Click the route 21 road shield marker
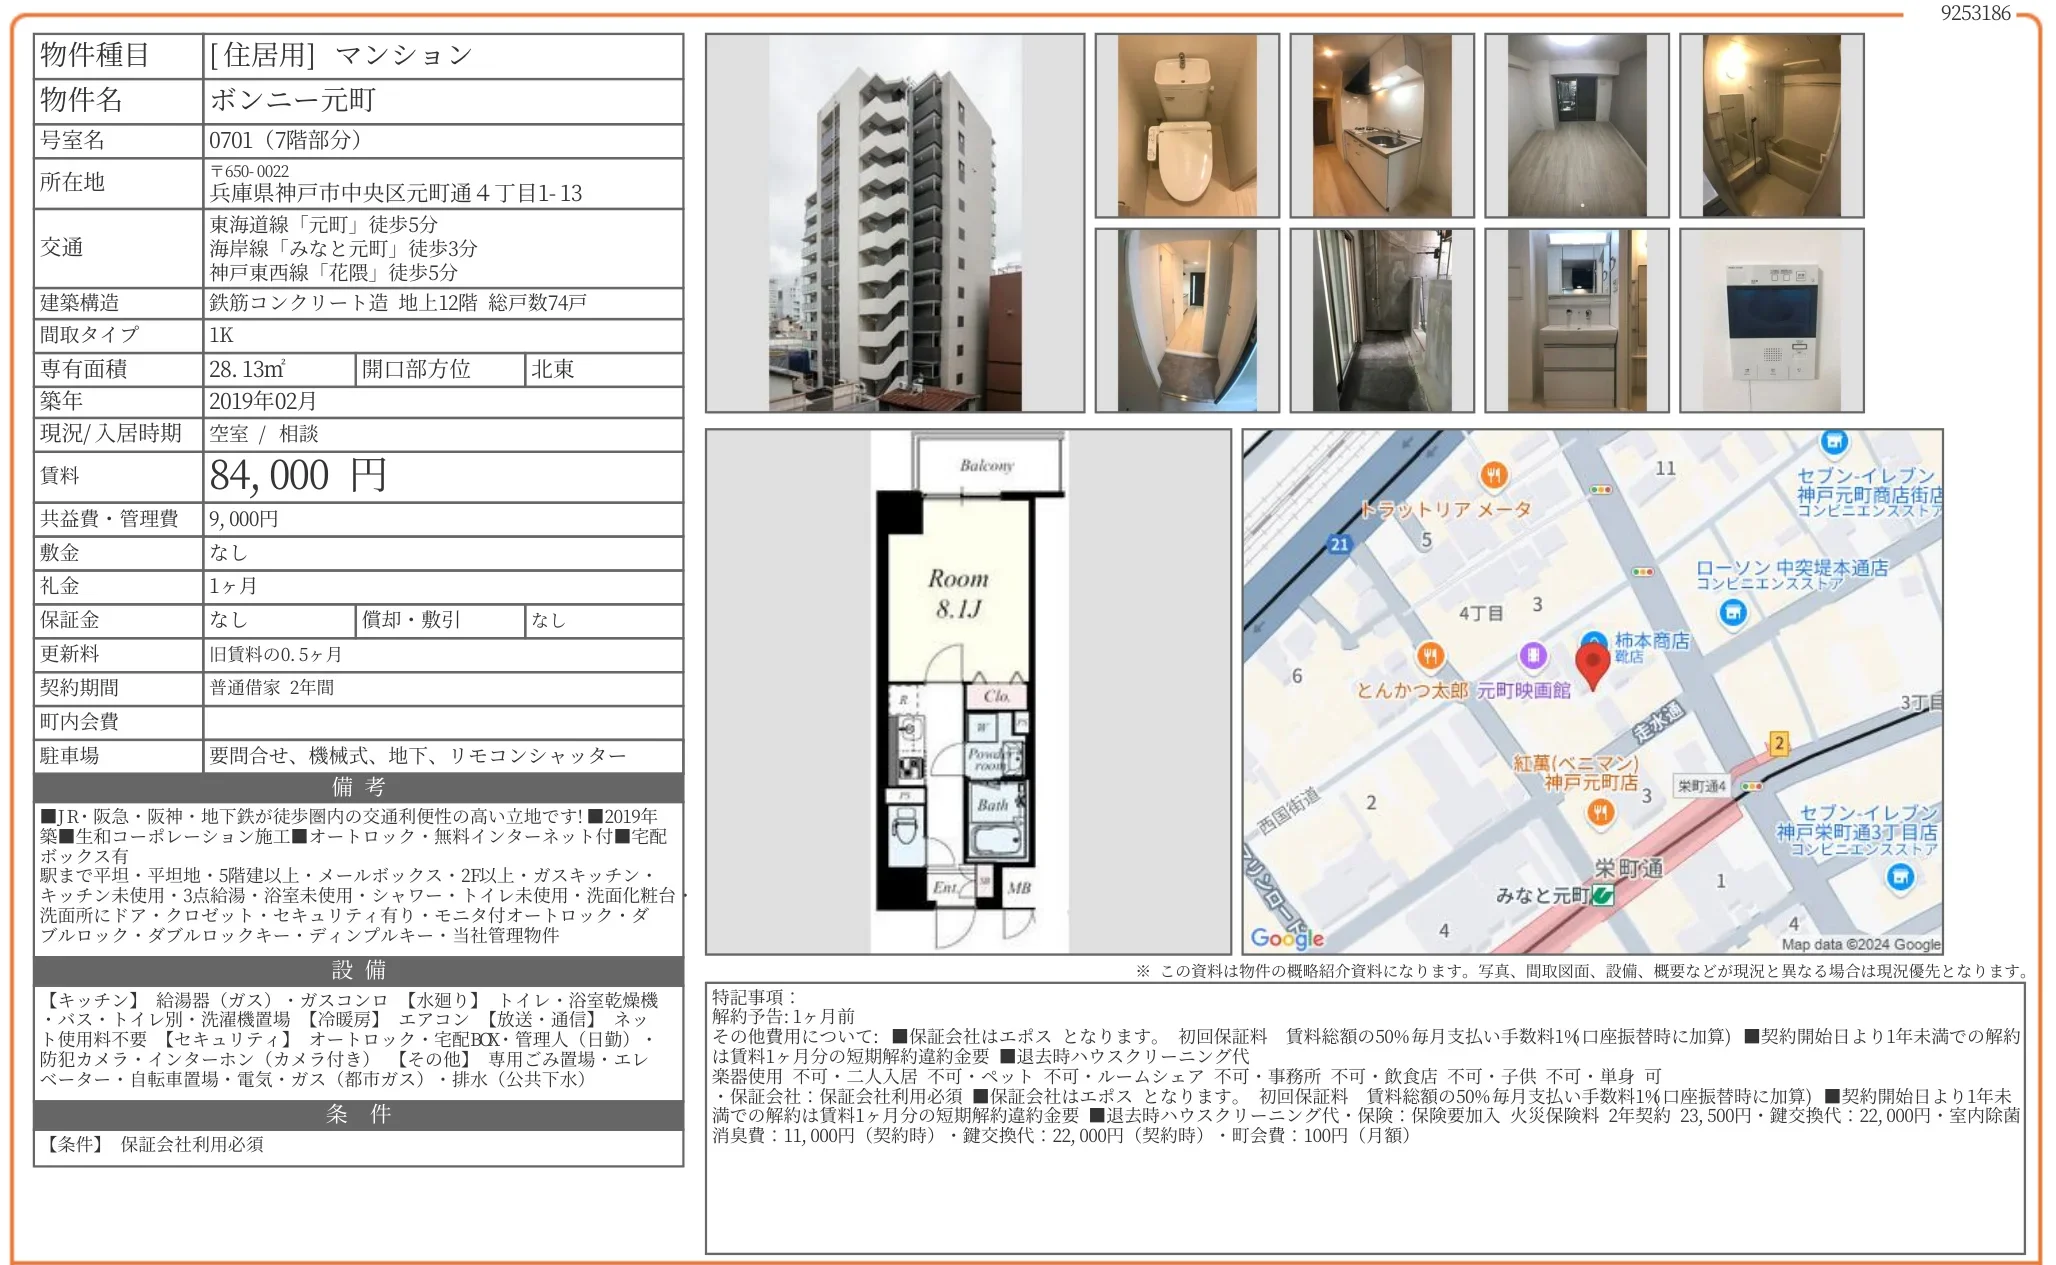This screenshot has height=1265, width=2056. coord(1340,545)
